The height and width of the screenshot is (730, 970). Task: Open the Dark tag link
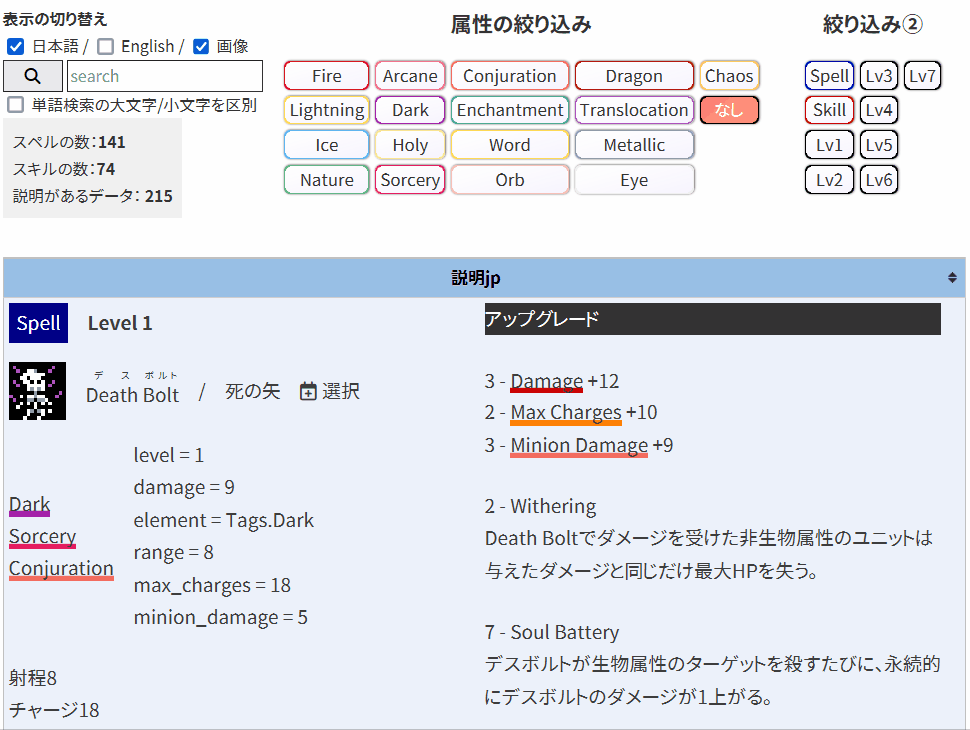pos(29,504)
